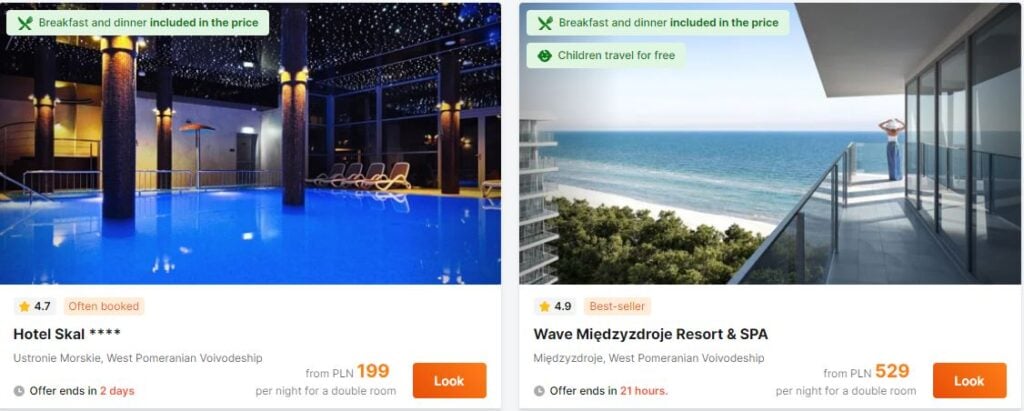Open the Wave Międzyzdroje sea view photo
Viewport: 1024px width, 411px height.
pos(770,144)
